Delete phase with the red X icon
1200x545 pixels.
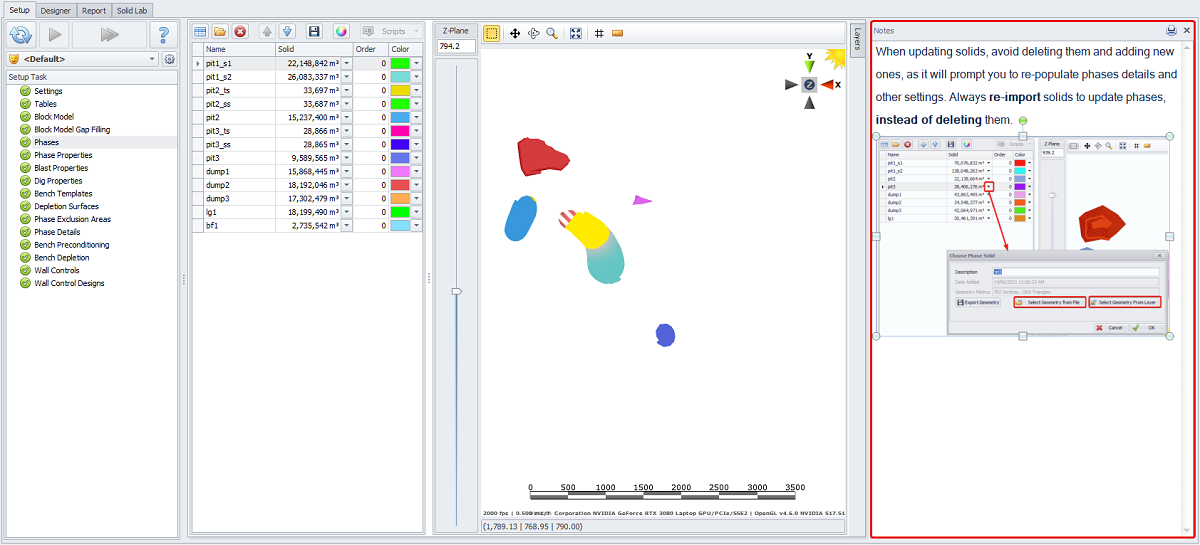coord(240,32)
